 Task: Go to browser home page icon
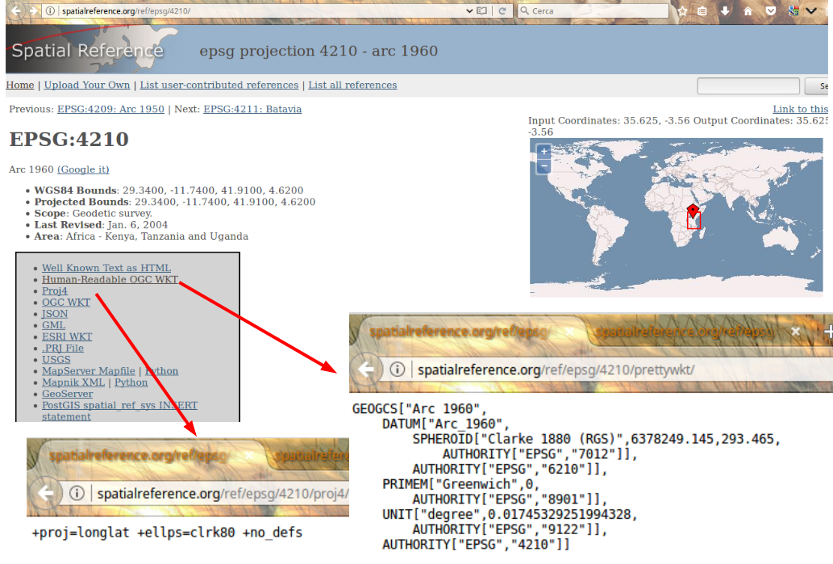(x=747, y=11)
